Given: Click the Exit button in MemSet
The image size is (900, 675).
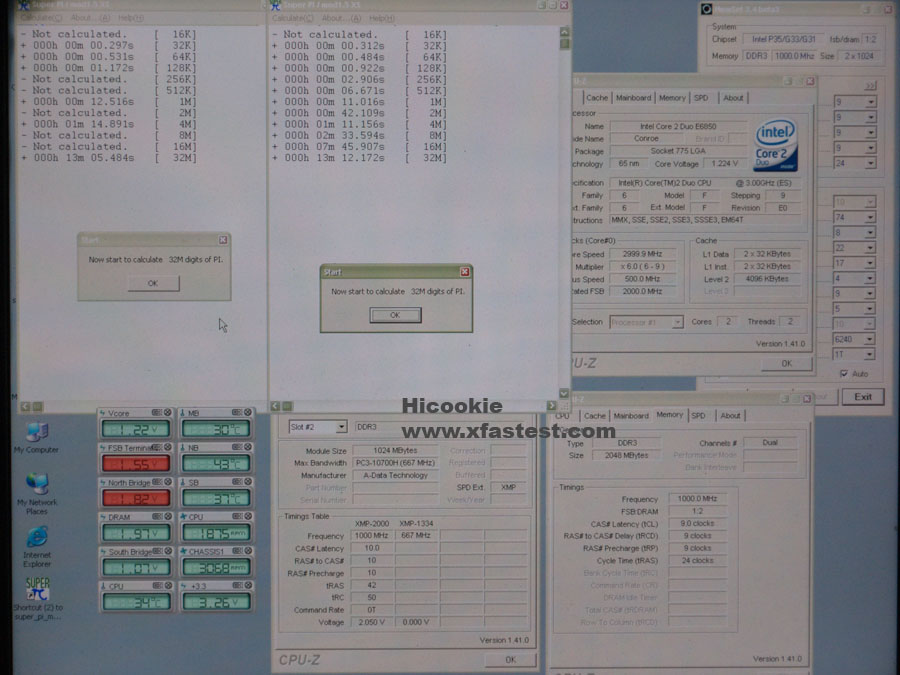Looking at the screenshot, I should point(863,397).
